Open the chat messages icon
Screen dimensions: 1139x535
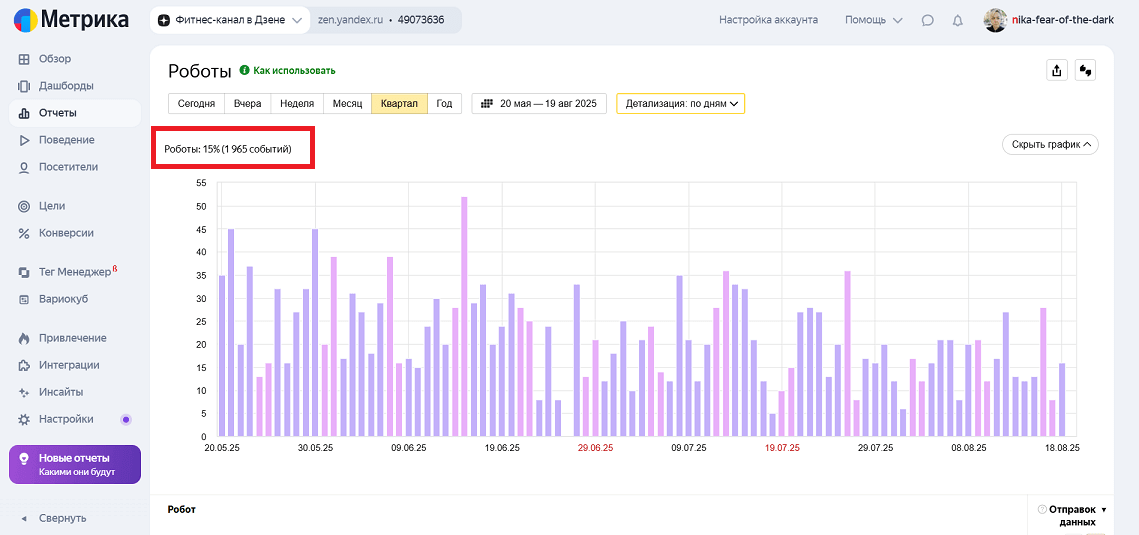(928, 20)
